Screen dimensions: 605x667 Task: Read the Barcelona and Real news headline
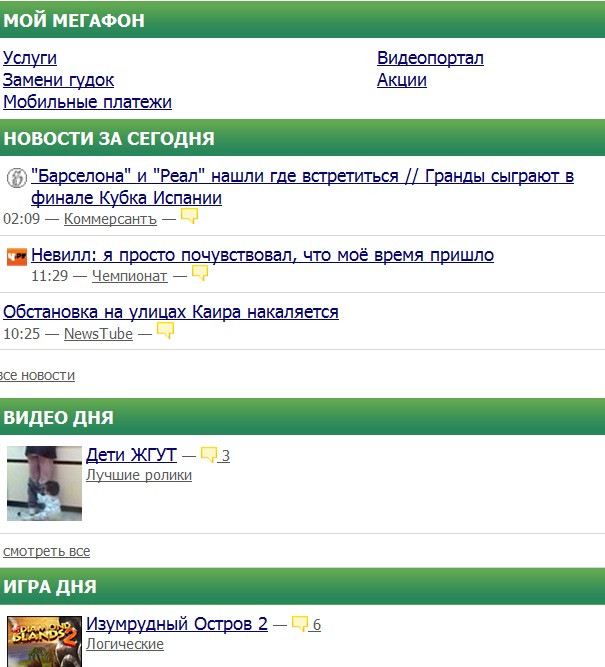tap(302, 187)
